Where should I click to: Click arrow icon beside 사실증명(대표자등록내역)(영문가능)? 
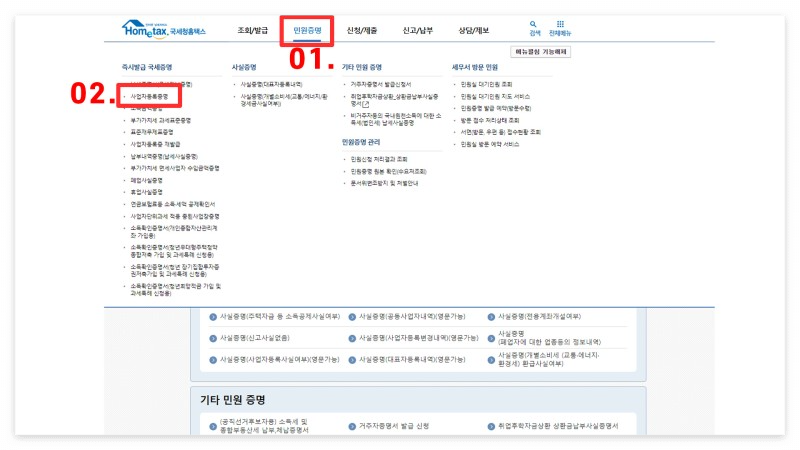pos(352,360)
